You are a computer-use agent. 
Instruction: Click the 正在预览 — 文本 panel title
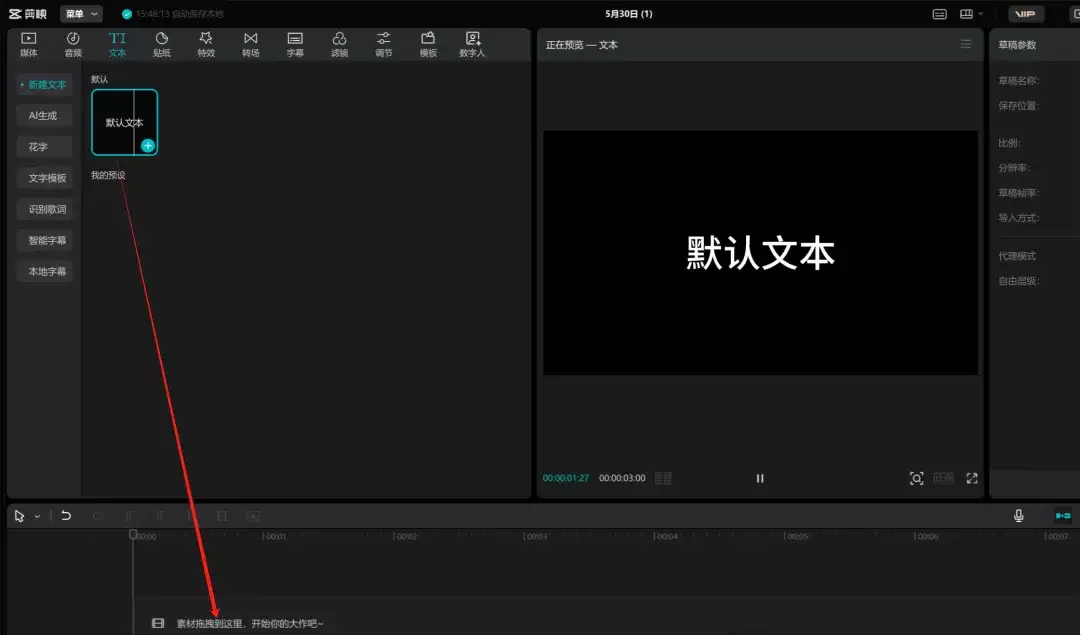[581, 45]
